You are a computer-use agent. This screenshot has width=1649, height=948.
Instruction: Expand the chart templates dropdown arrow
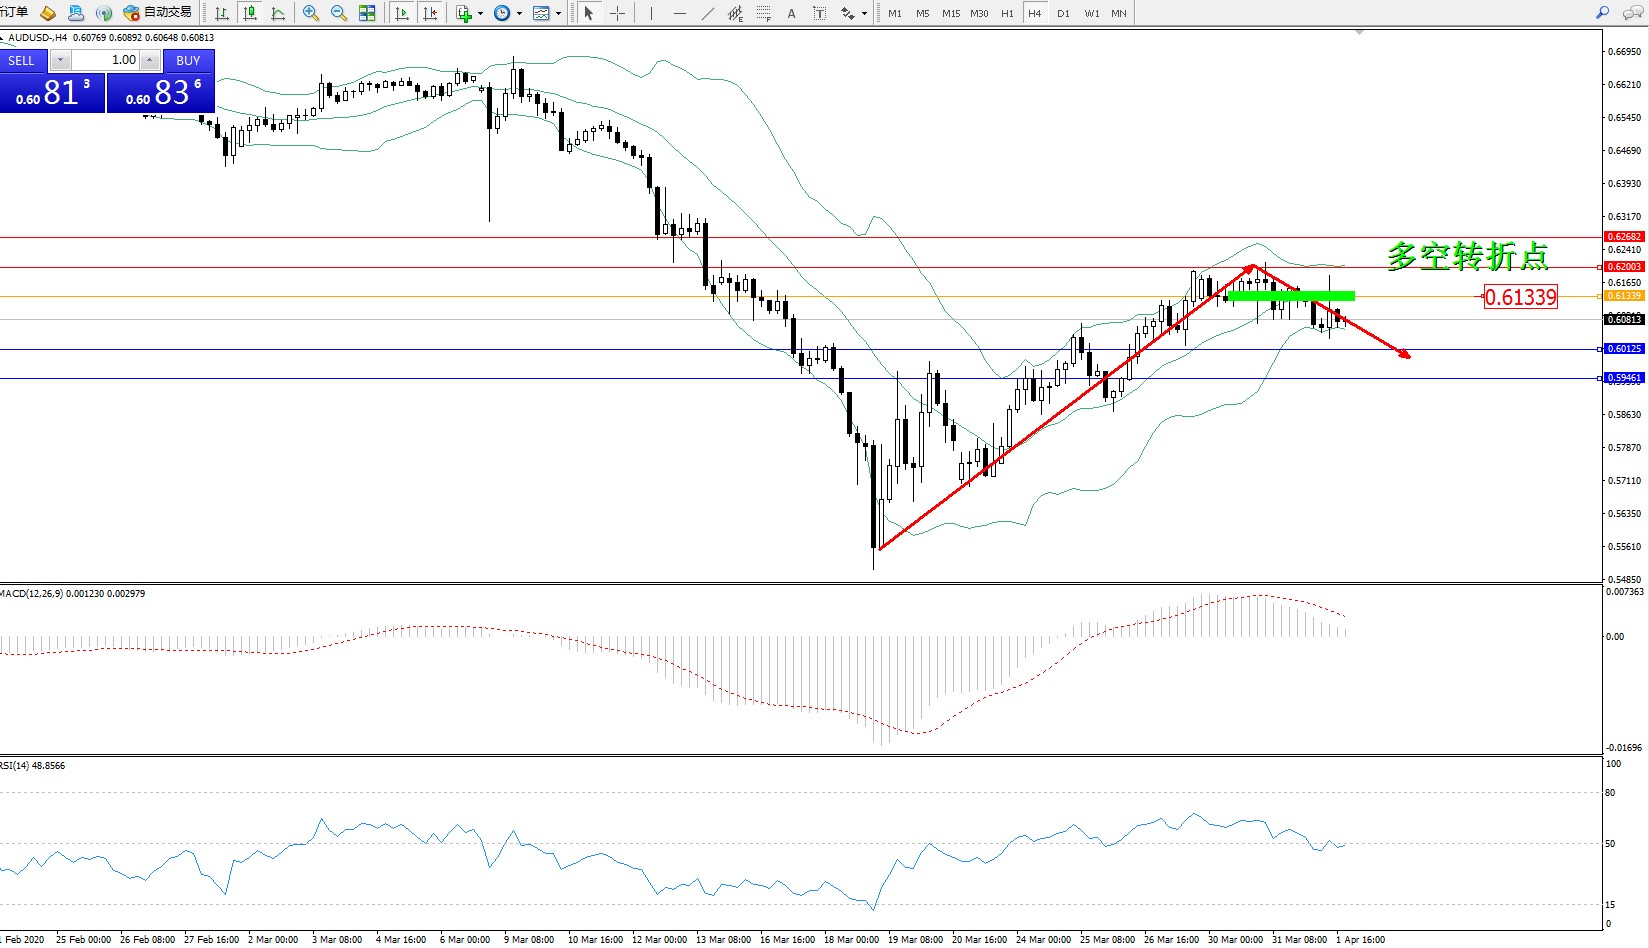(x=558, y=14)
